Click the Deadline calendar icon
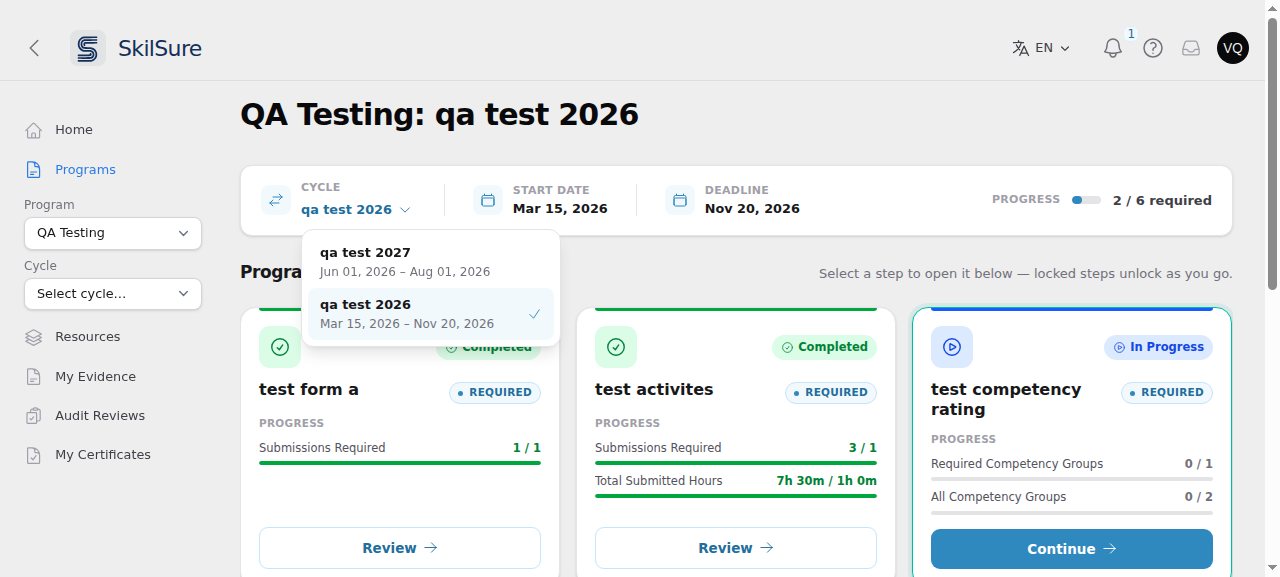 680,200
